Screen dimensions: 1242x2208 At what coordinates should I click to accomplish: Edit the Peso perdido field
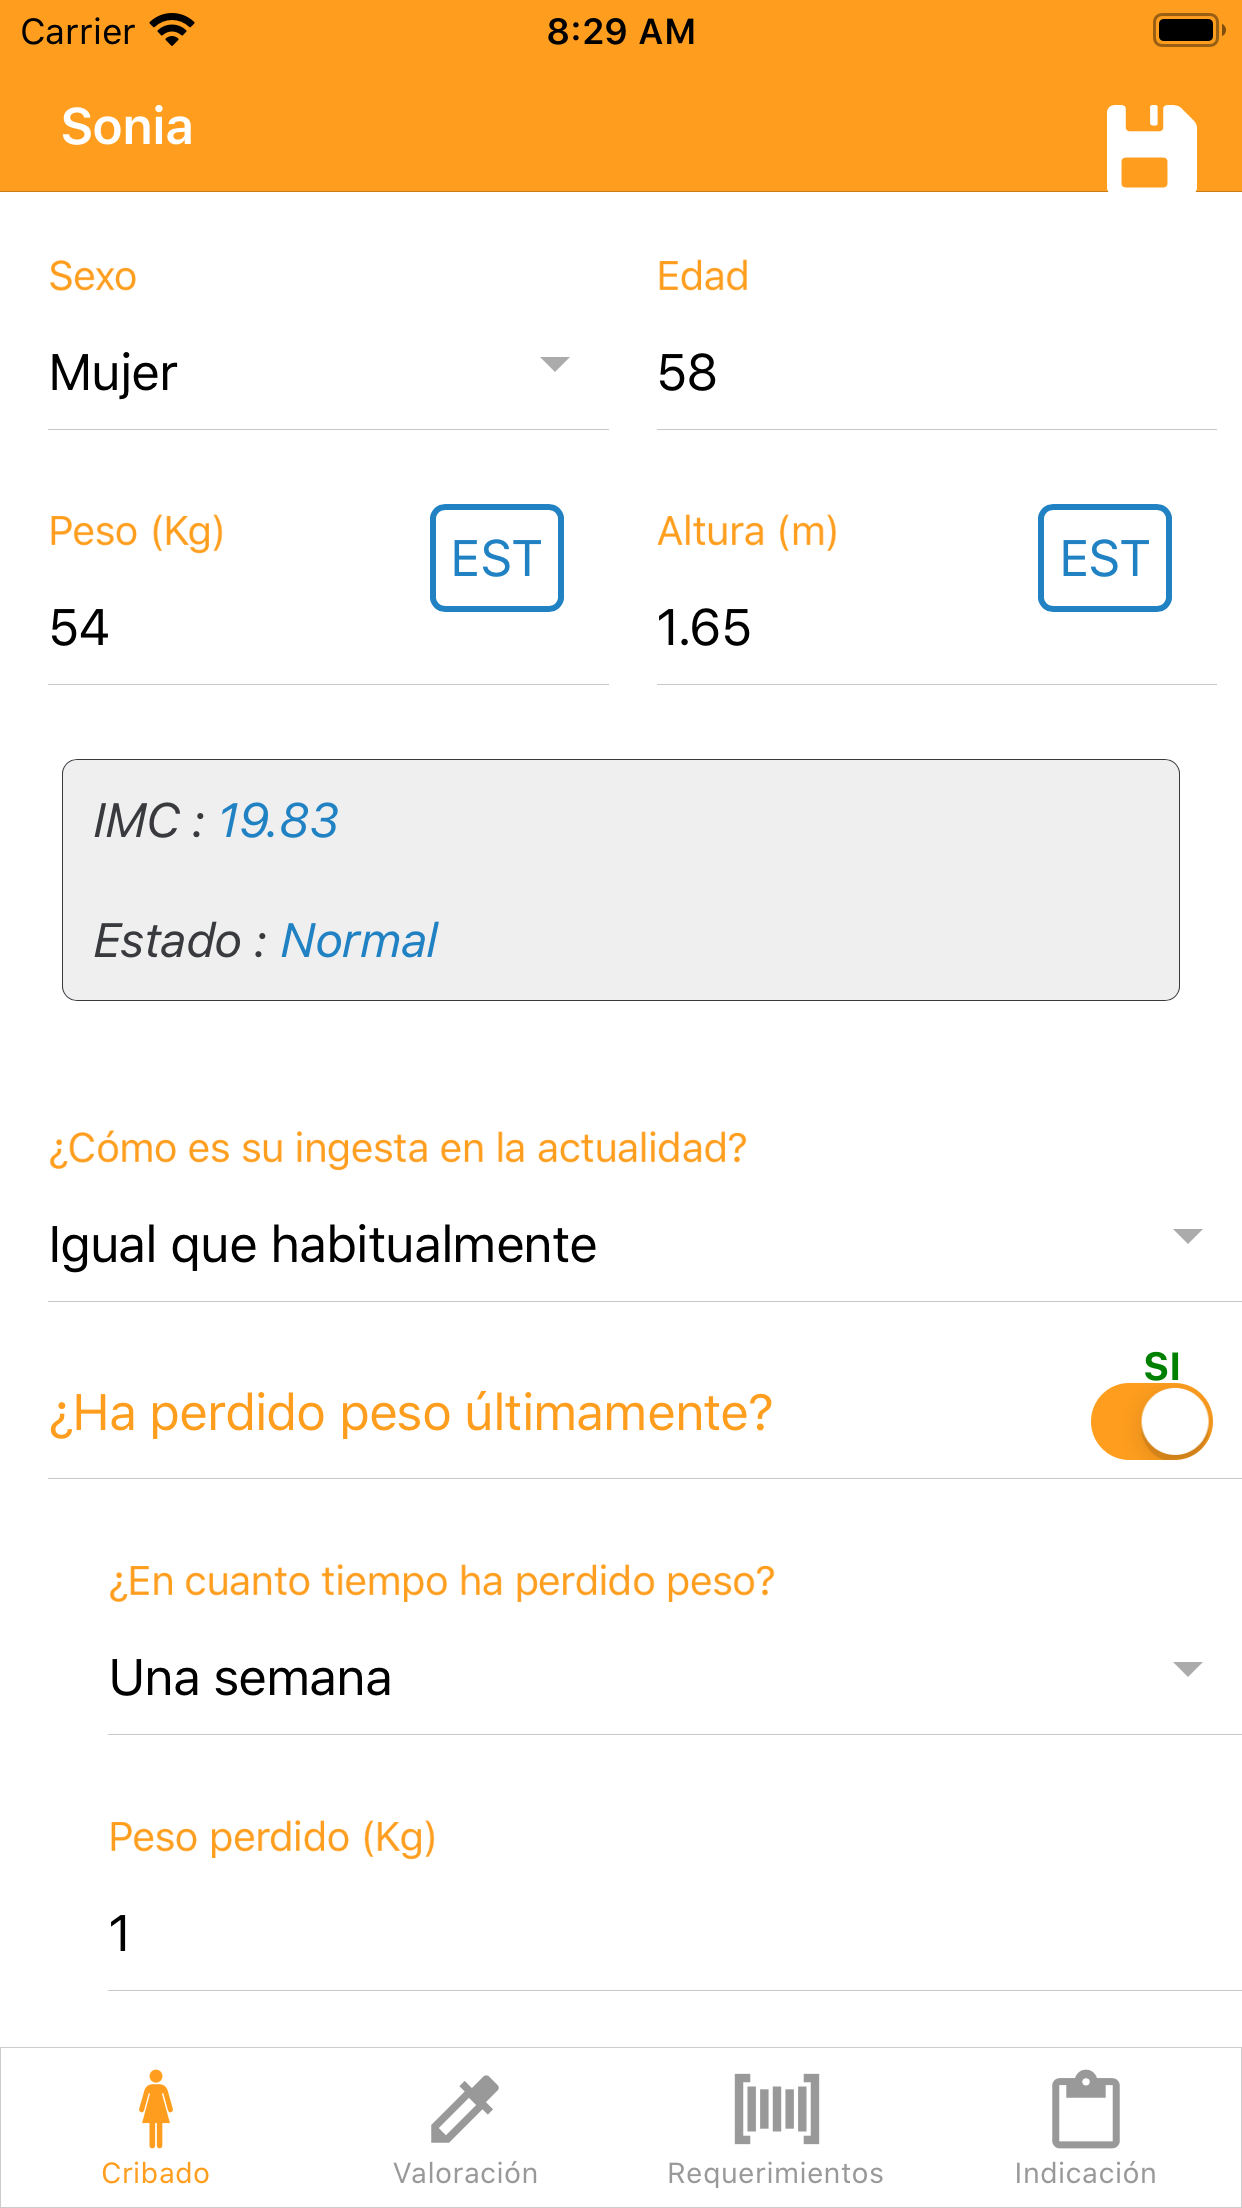coord(670,1933)
